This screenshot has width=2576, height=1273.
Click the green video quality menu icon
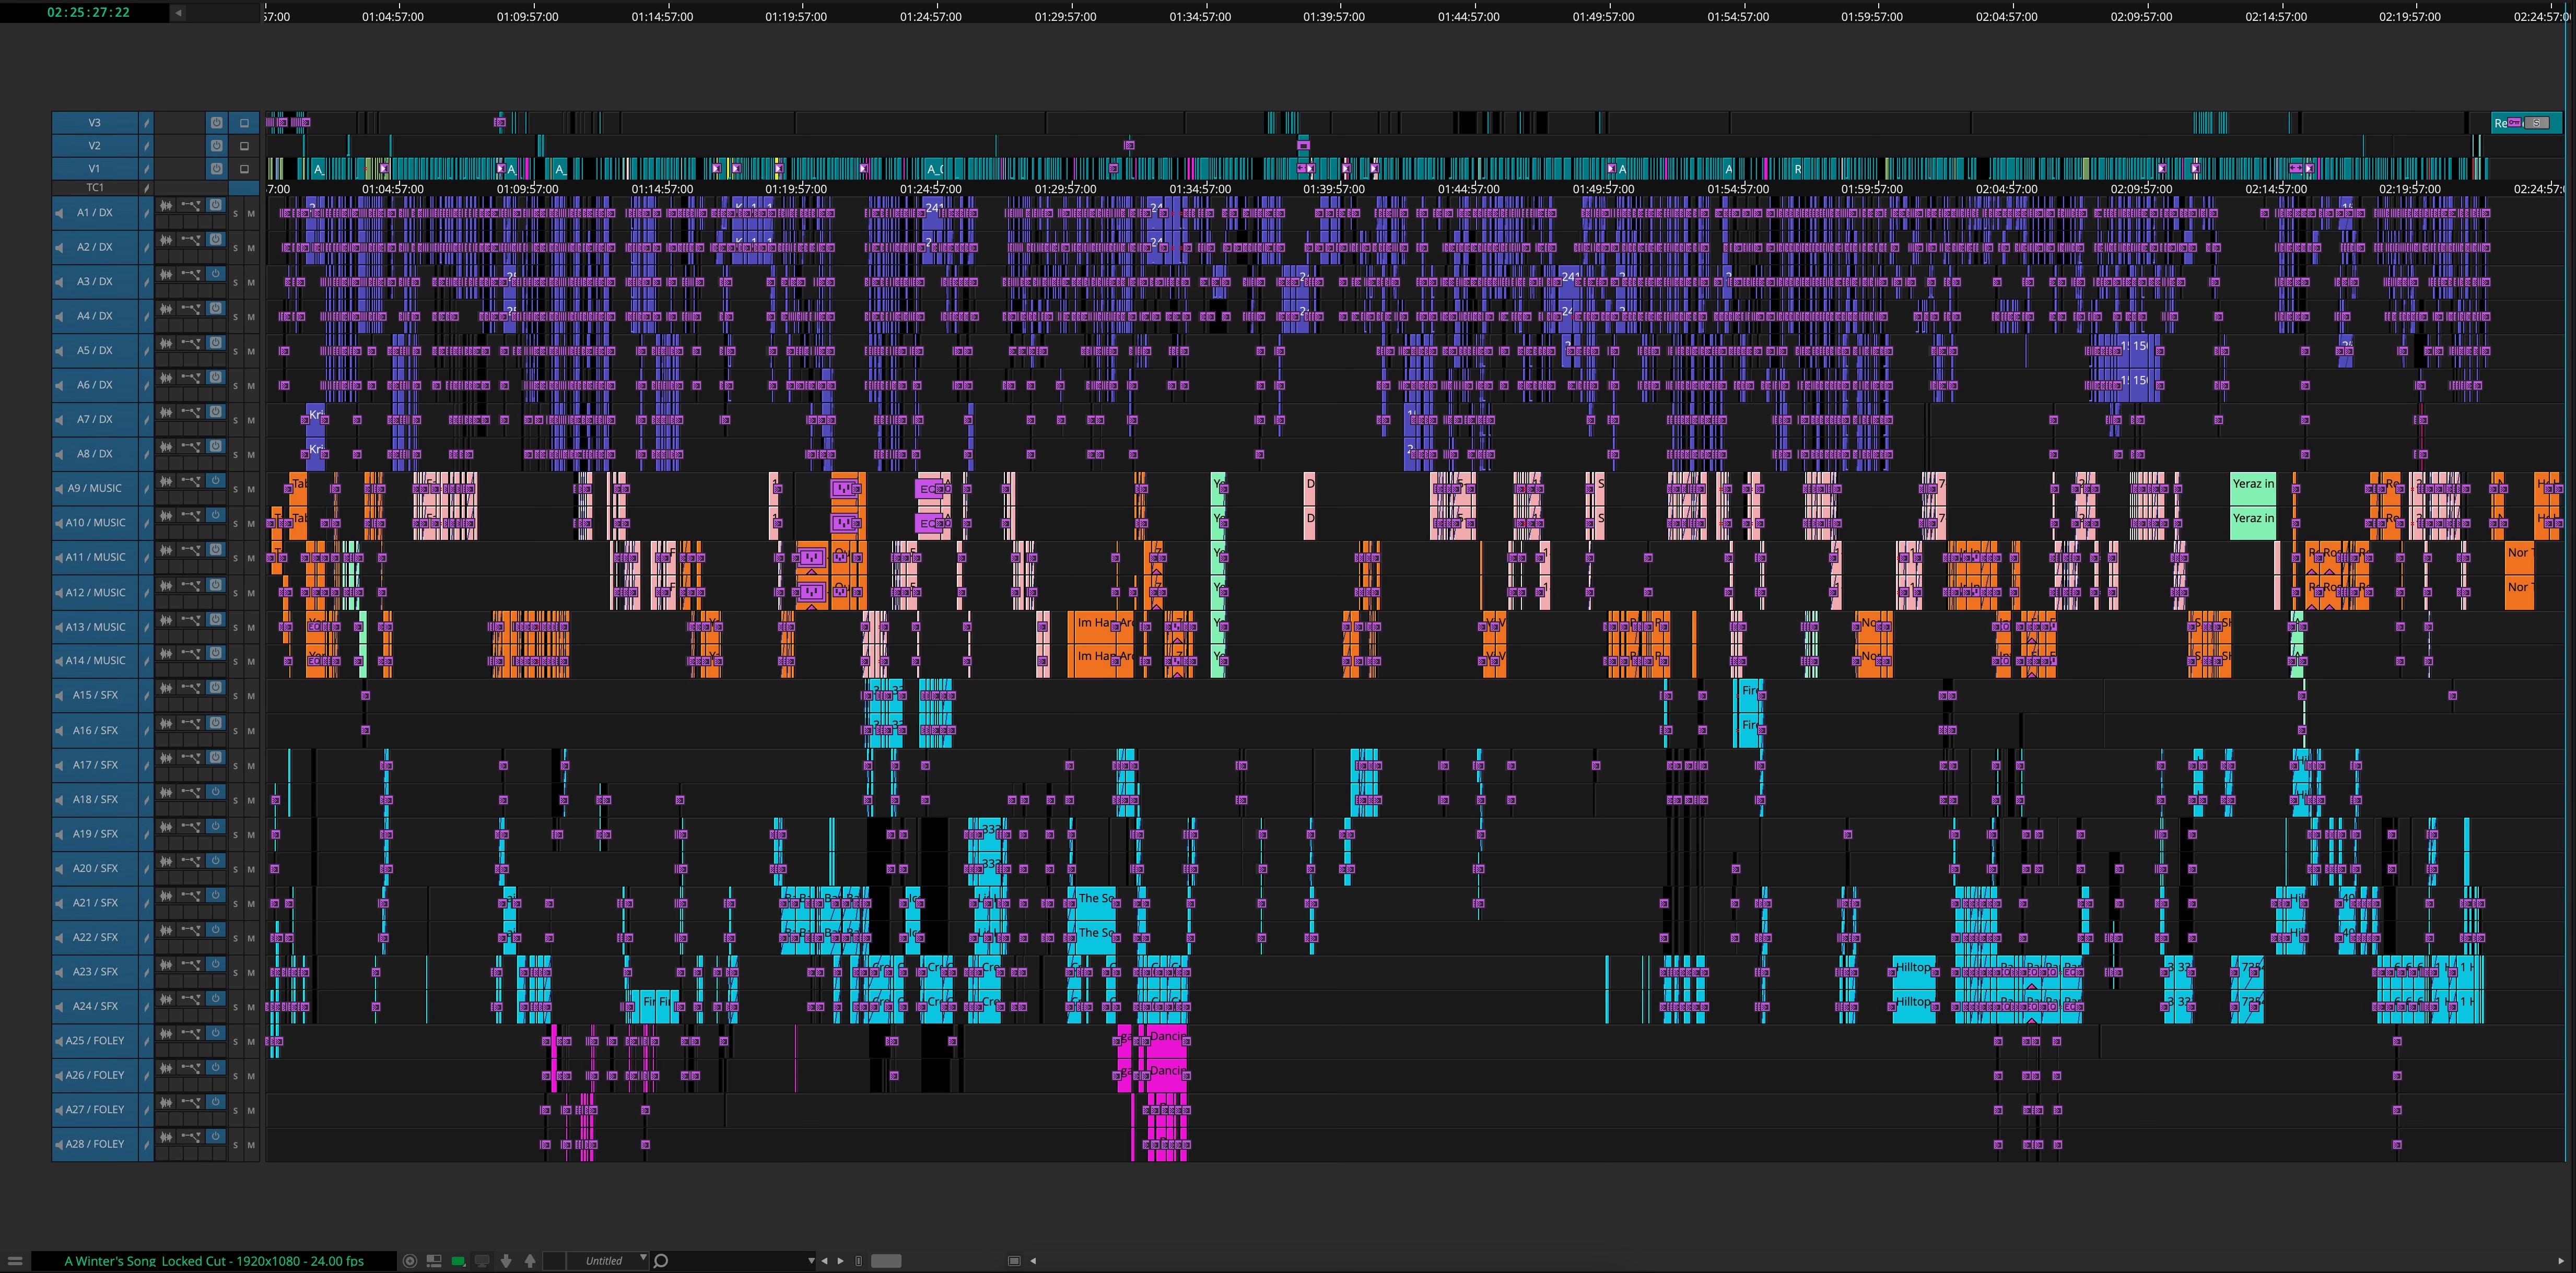click(458, 1261)
